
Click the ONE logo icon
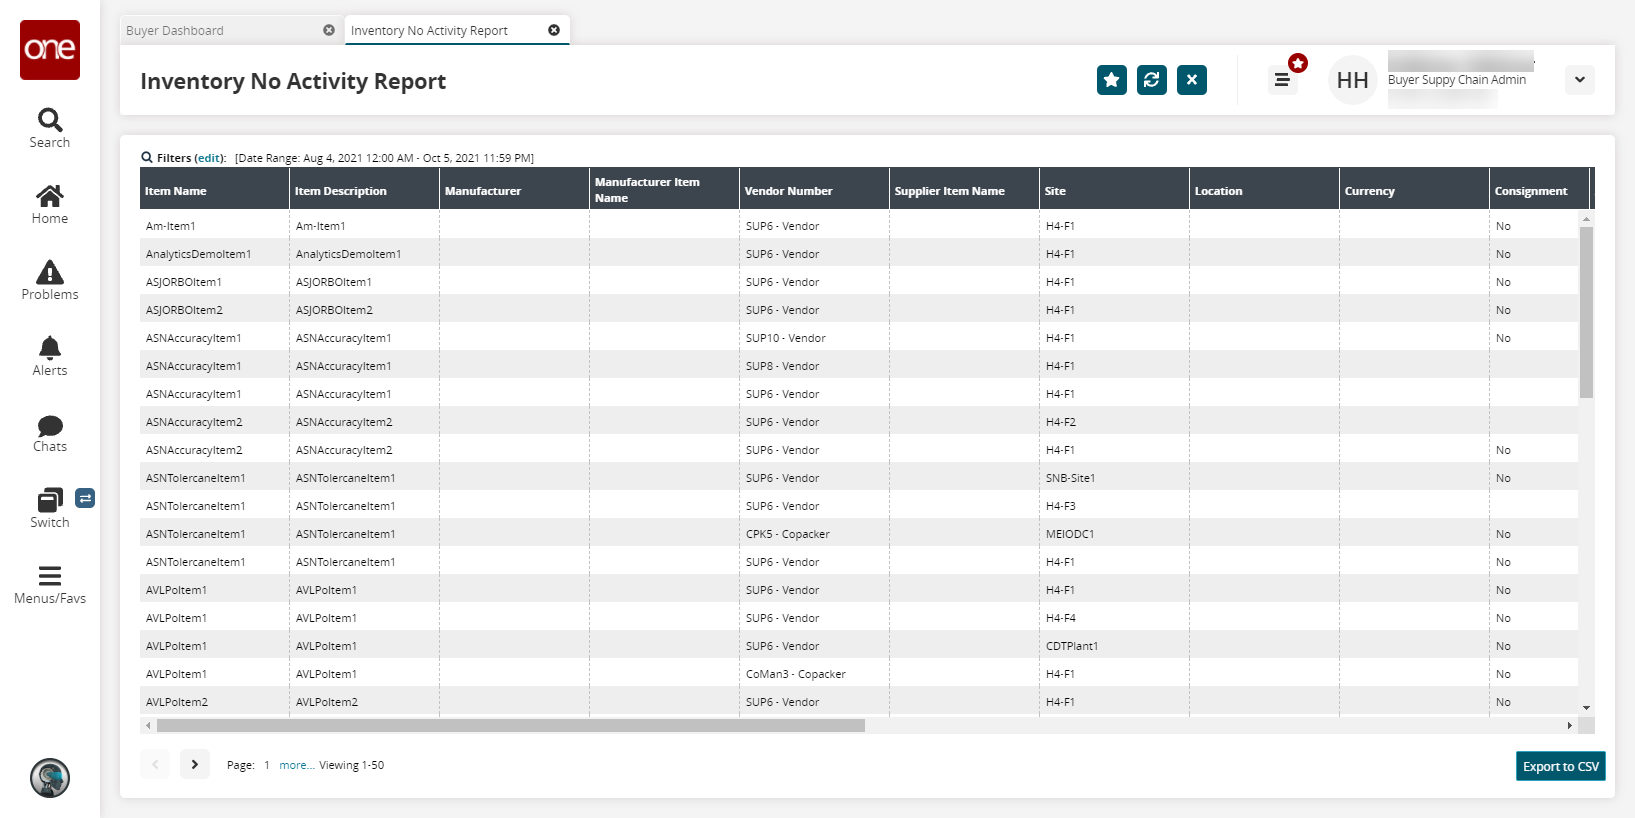coord(50,50)
